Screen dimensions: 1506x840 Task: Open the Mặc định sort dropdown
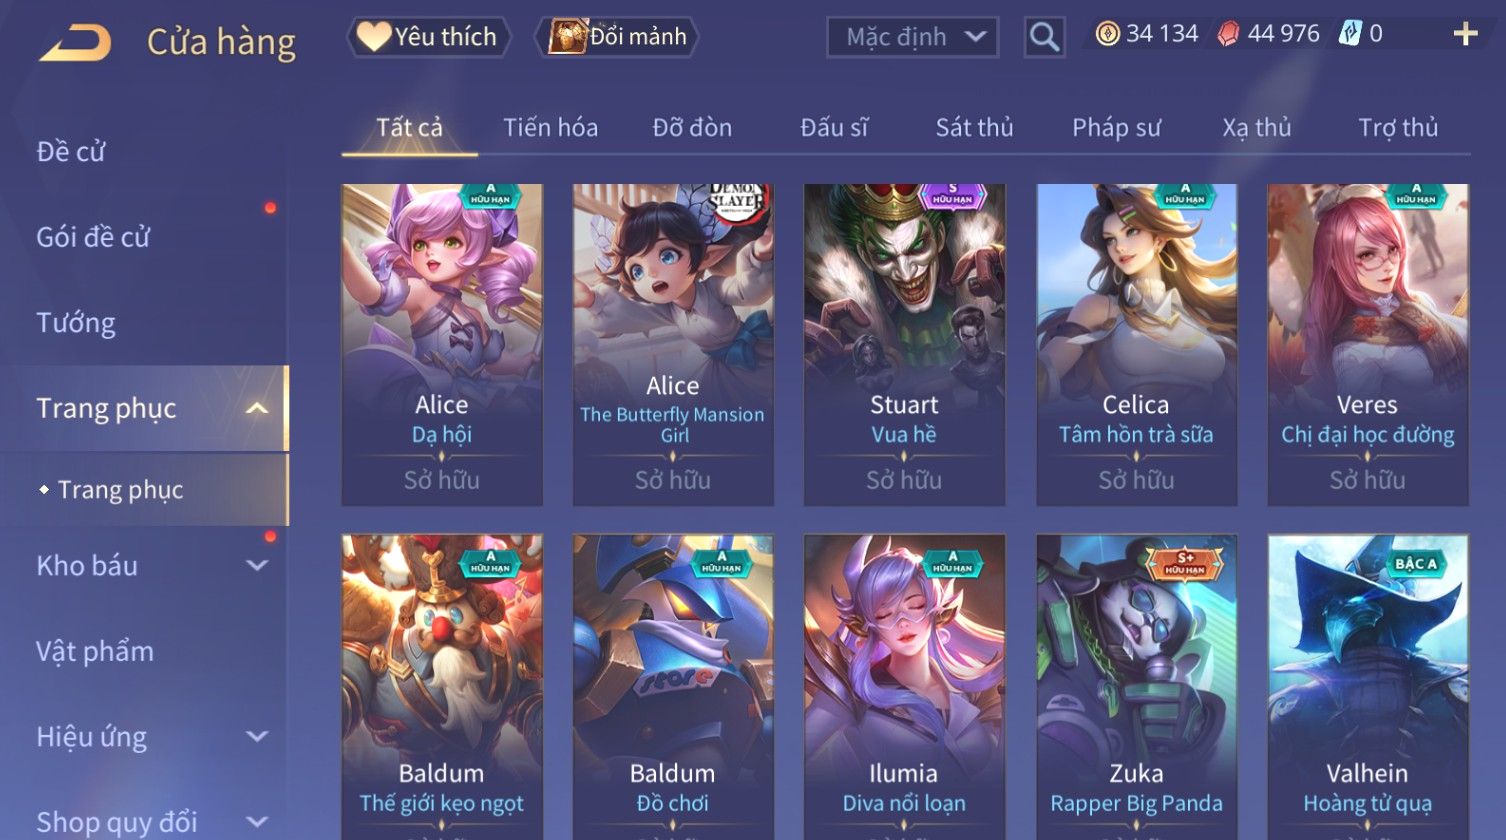(913, 37)
